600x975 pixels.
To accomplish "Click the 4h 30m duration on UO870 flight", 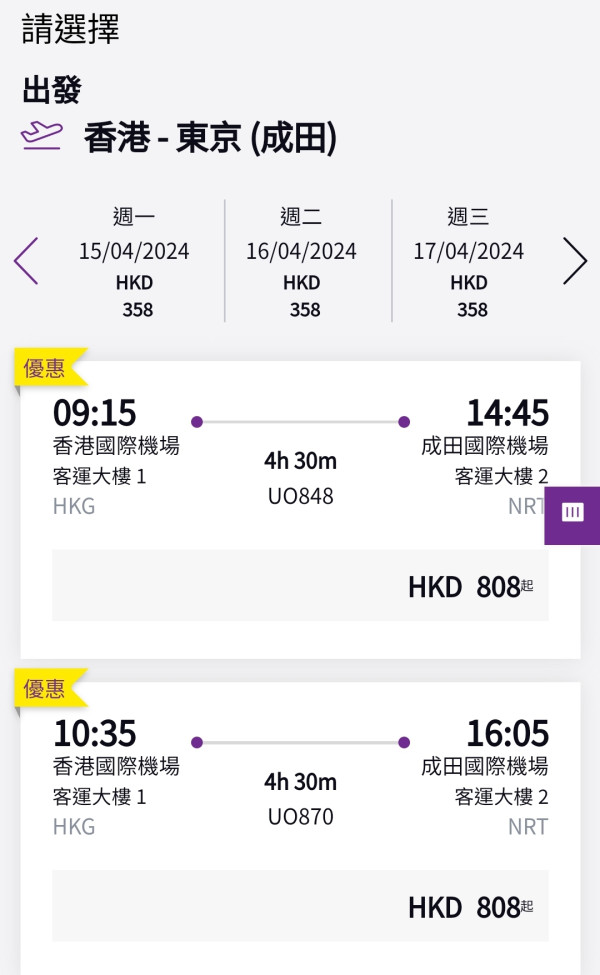I will (301, 783).
